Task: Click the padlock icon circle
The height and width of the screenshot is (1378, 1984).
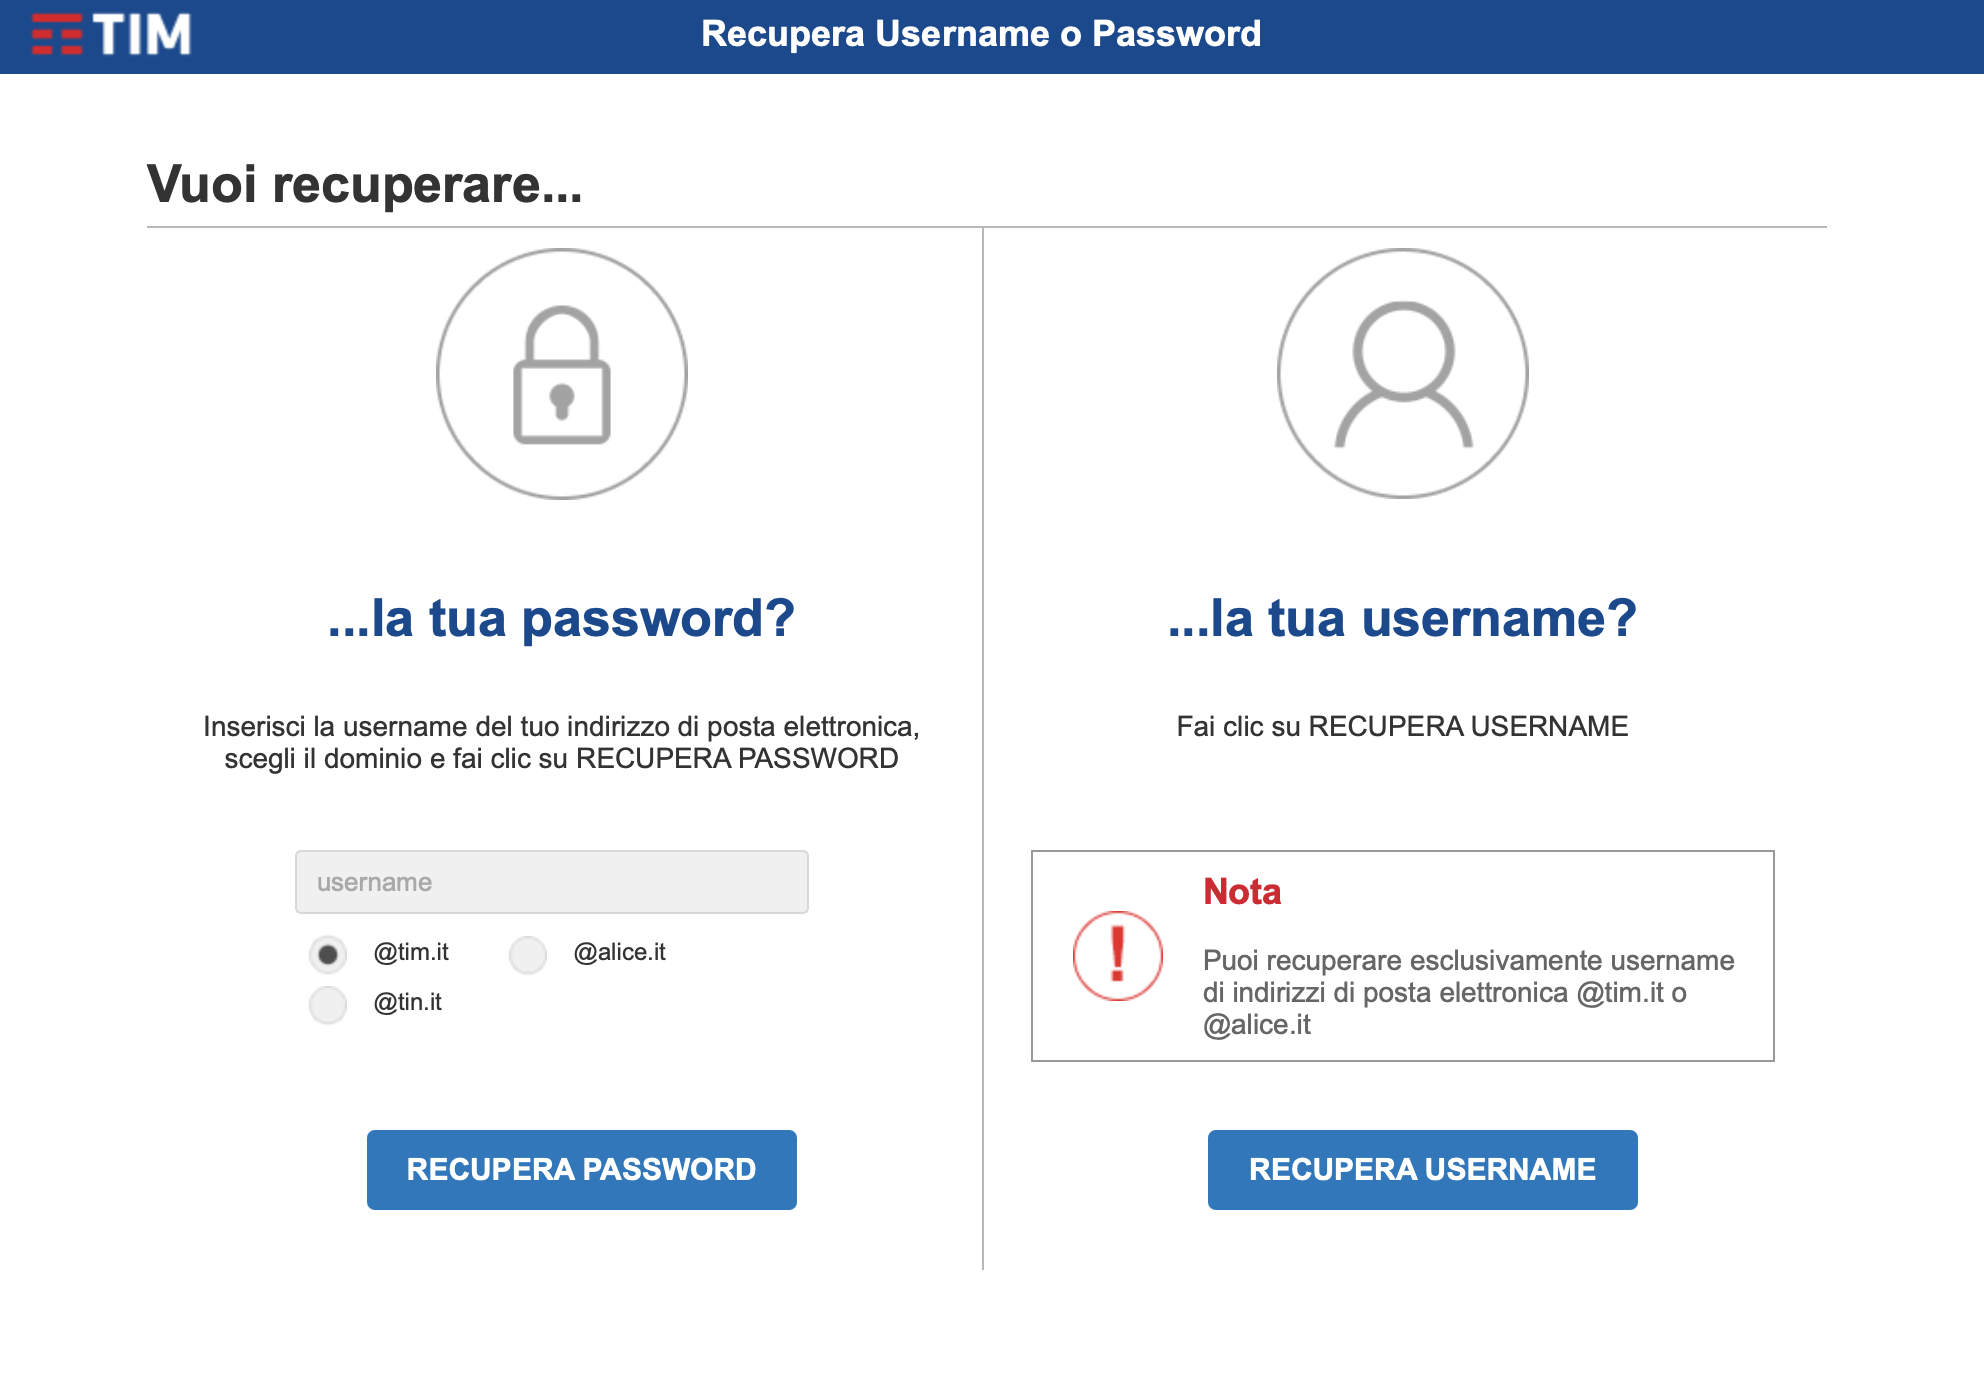Action: click(562, 374)
